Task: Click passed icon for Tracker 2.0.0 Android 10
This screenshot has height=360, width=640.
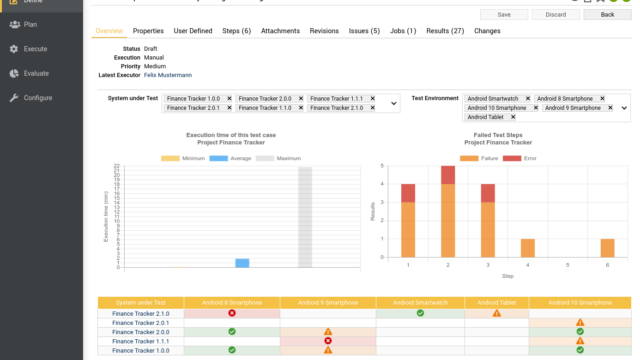Action: point(580,331)
